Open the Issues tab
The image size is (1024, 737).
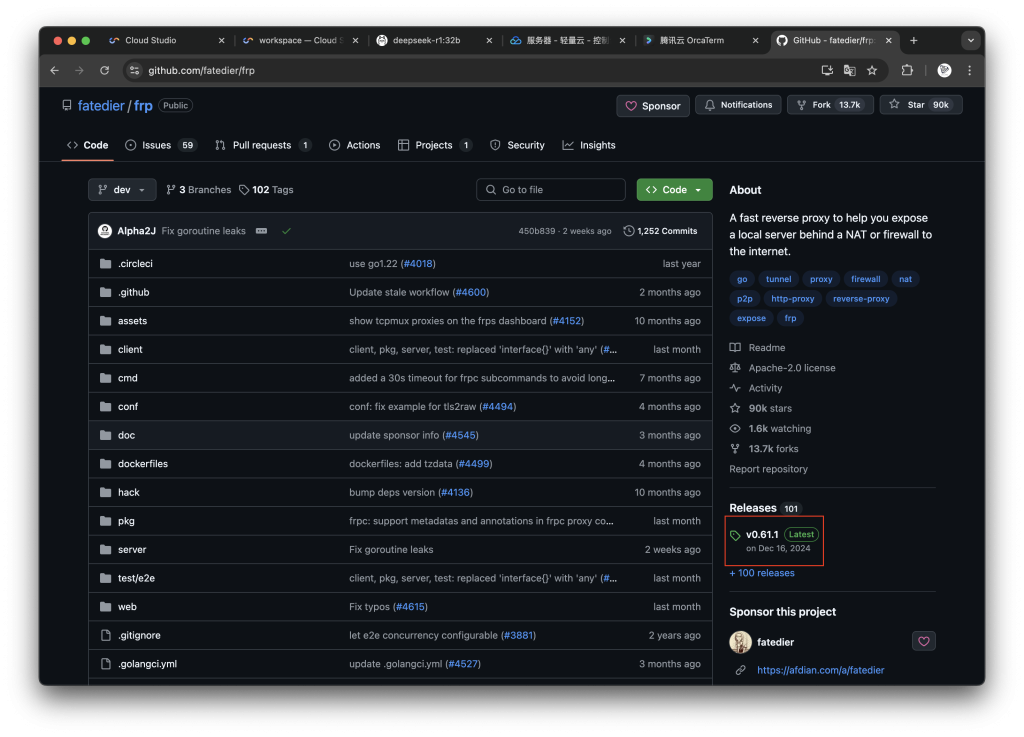(161, 146)
